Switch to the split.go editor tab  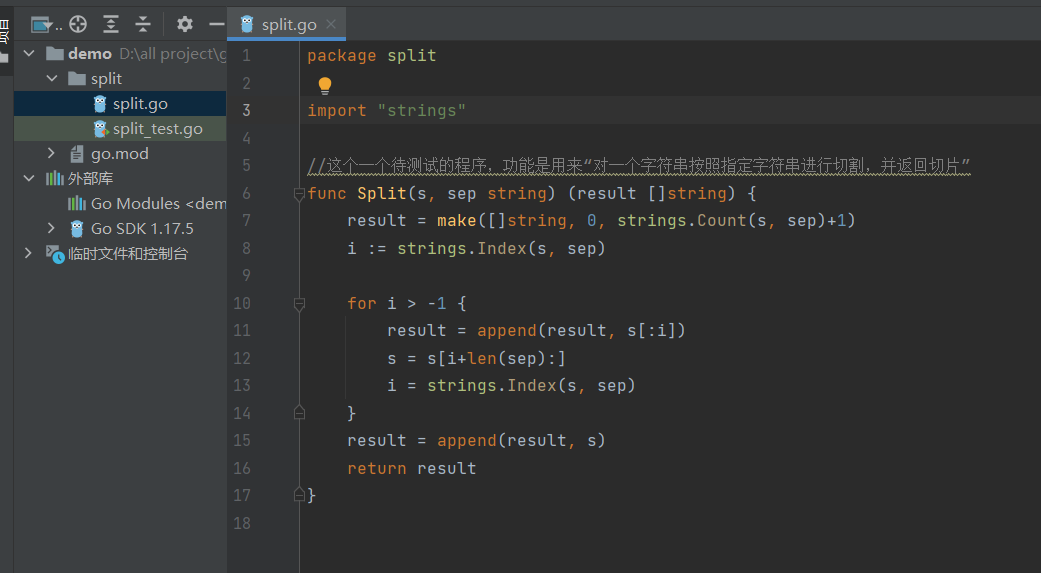click(x=288, y=25)
